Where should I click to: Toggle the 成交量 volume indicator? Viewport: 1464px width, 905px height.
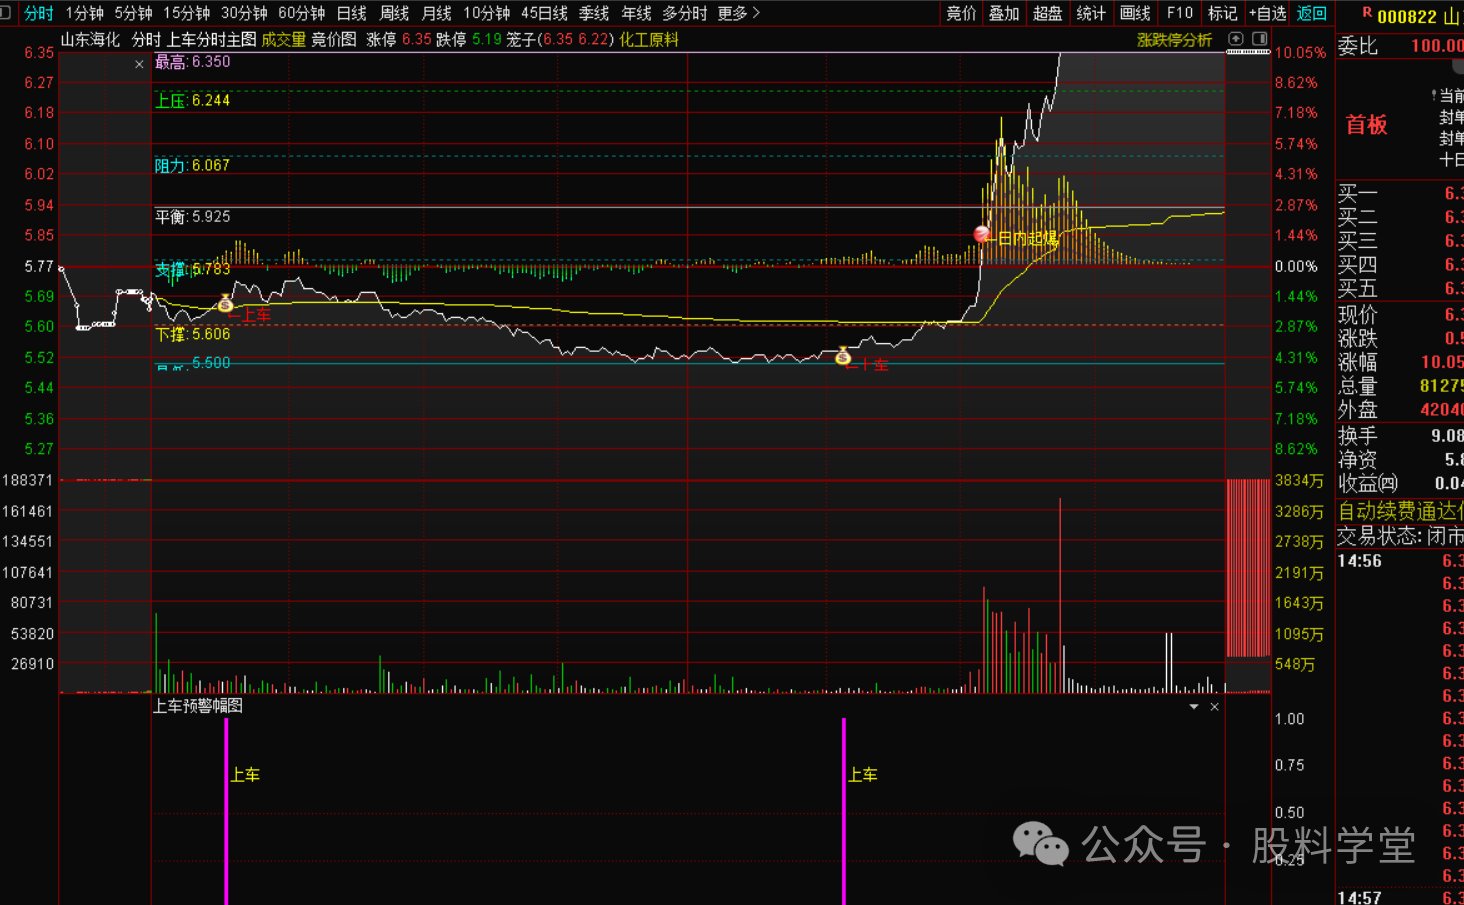[x=283, y=40]
